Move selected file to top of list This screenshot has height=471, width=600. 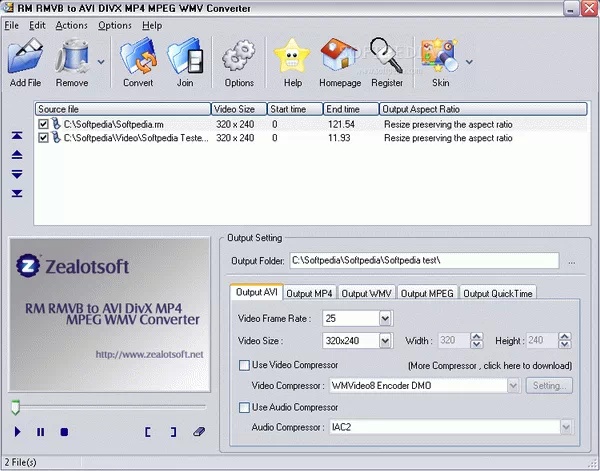(17, 135)
